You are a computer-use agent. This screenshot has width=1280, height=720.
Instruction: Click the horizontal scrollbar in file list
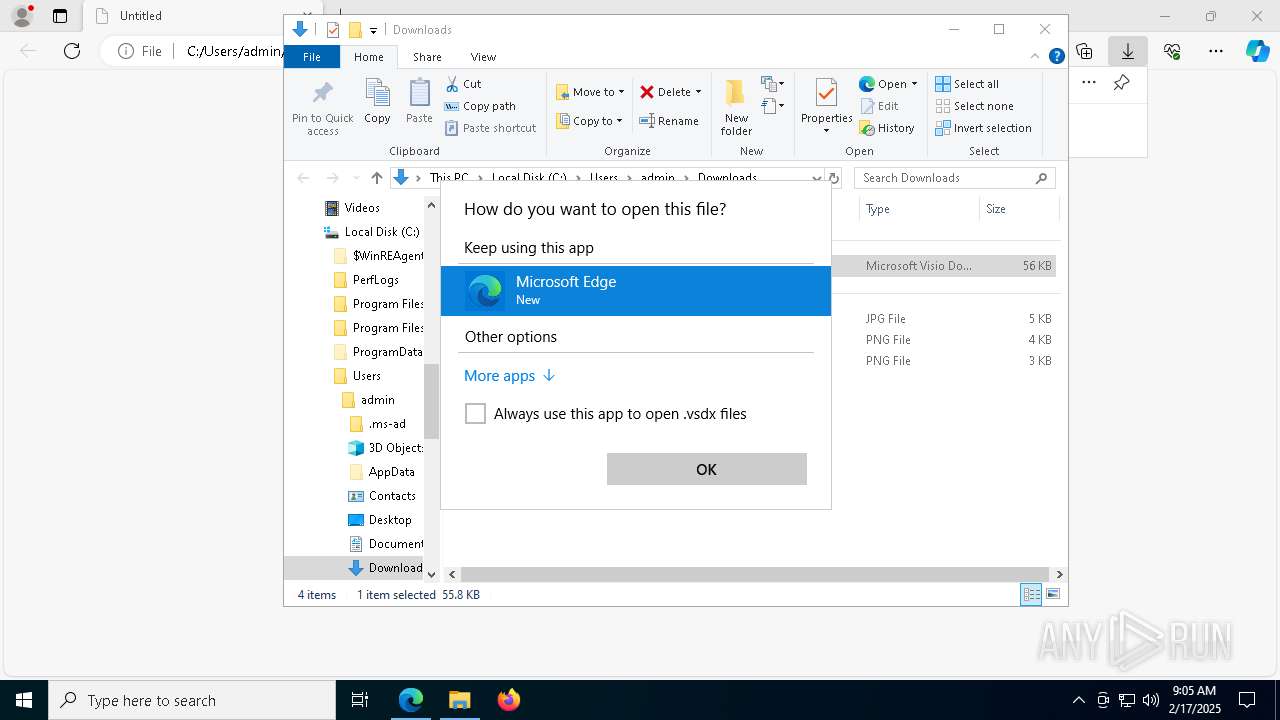point(755,575)
